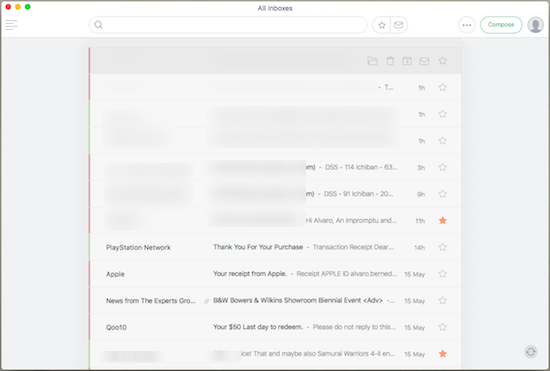
Task: Star the DSS - 91 Ichiban email
Action: (x=443, y=194)
